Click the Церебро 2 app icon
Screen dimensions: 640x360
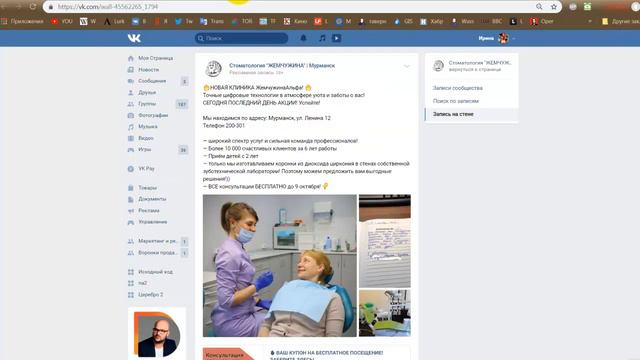click(131, 295)
